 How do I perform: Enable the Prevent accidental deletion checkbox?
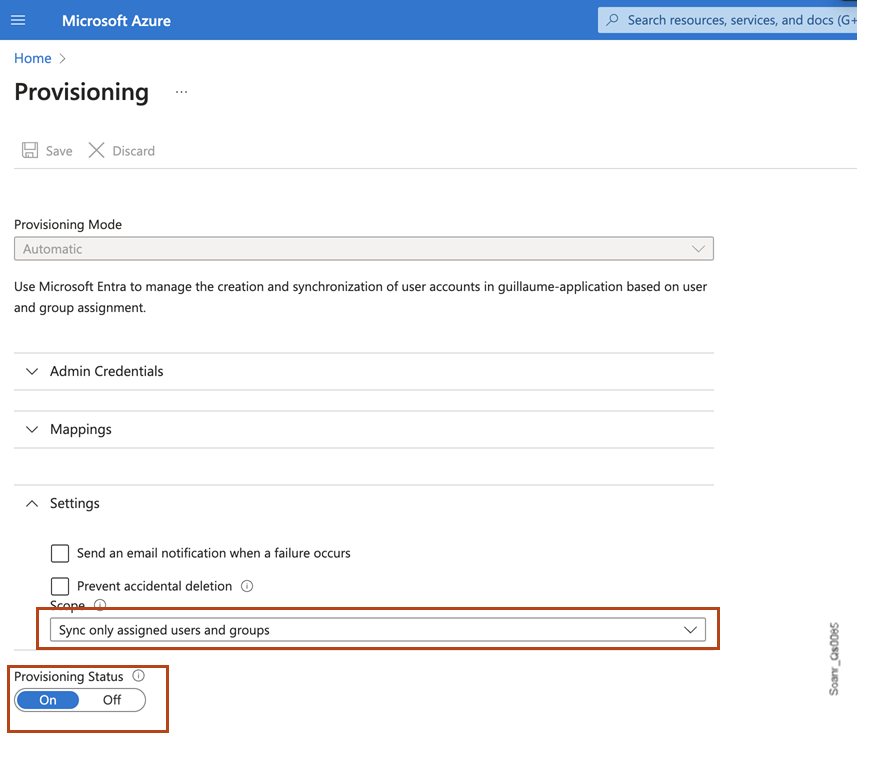(x=60, y=586)
